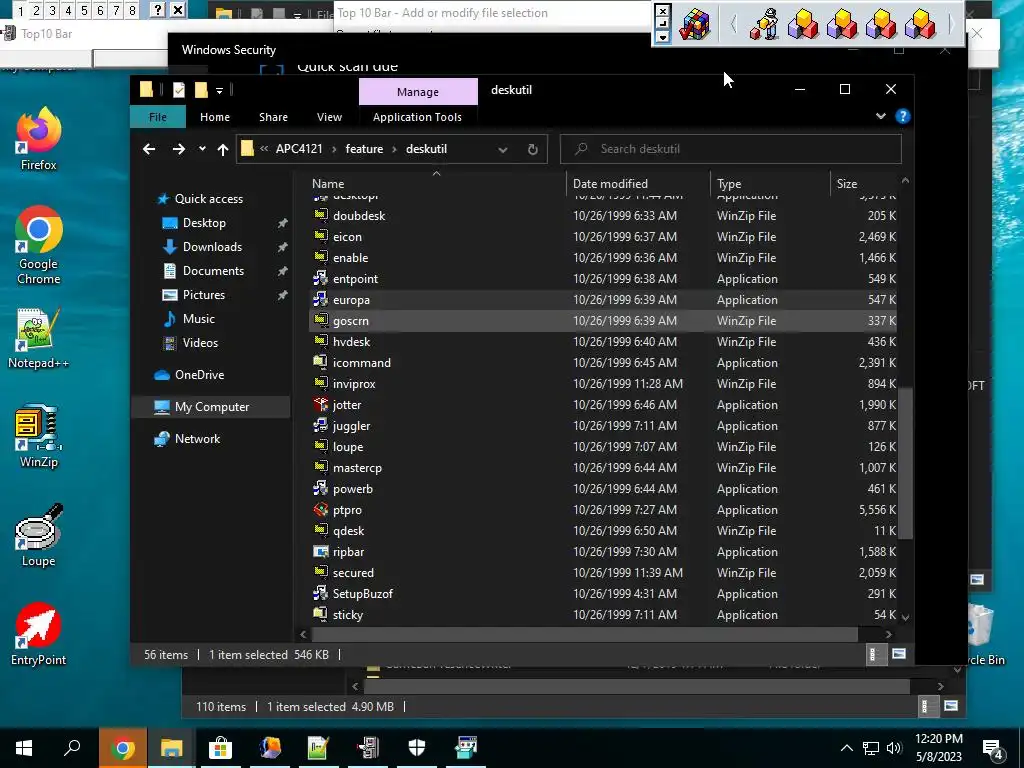Open the View ribbon tab
1024x768 pixels.
click(x=329, y=117)
